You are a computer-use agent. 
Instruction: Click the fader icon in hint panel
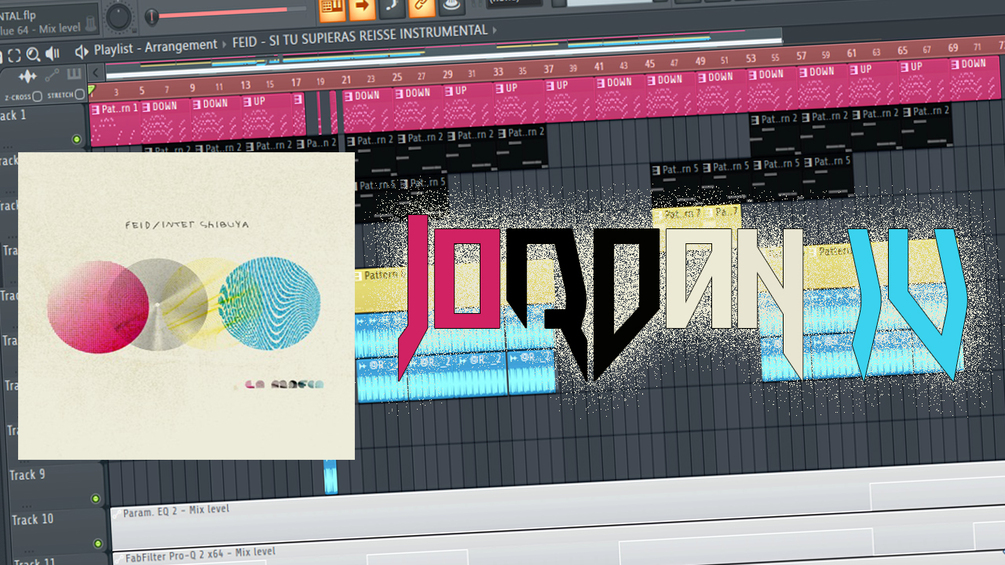90,24
